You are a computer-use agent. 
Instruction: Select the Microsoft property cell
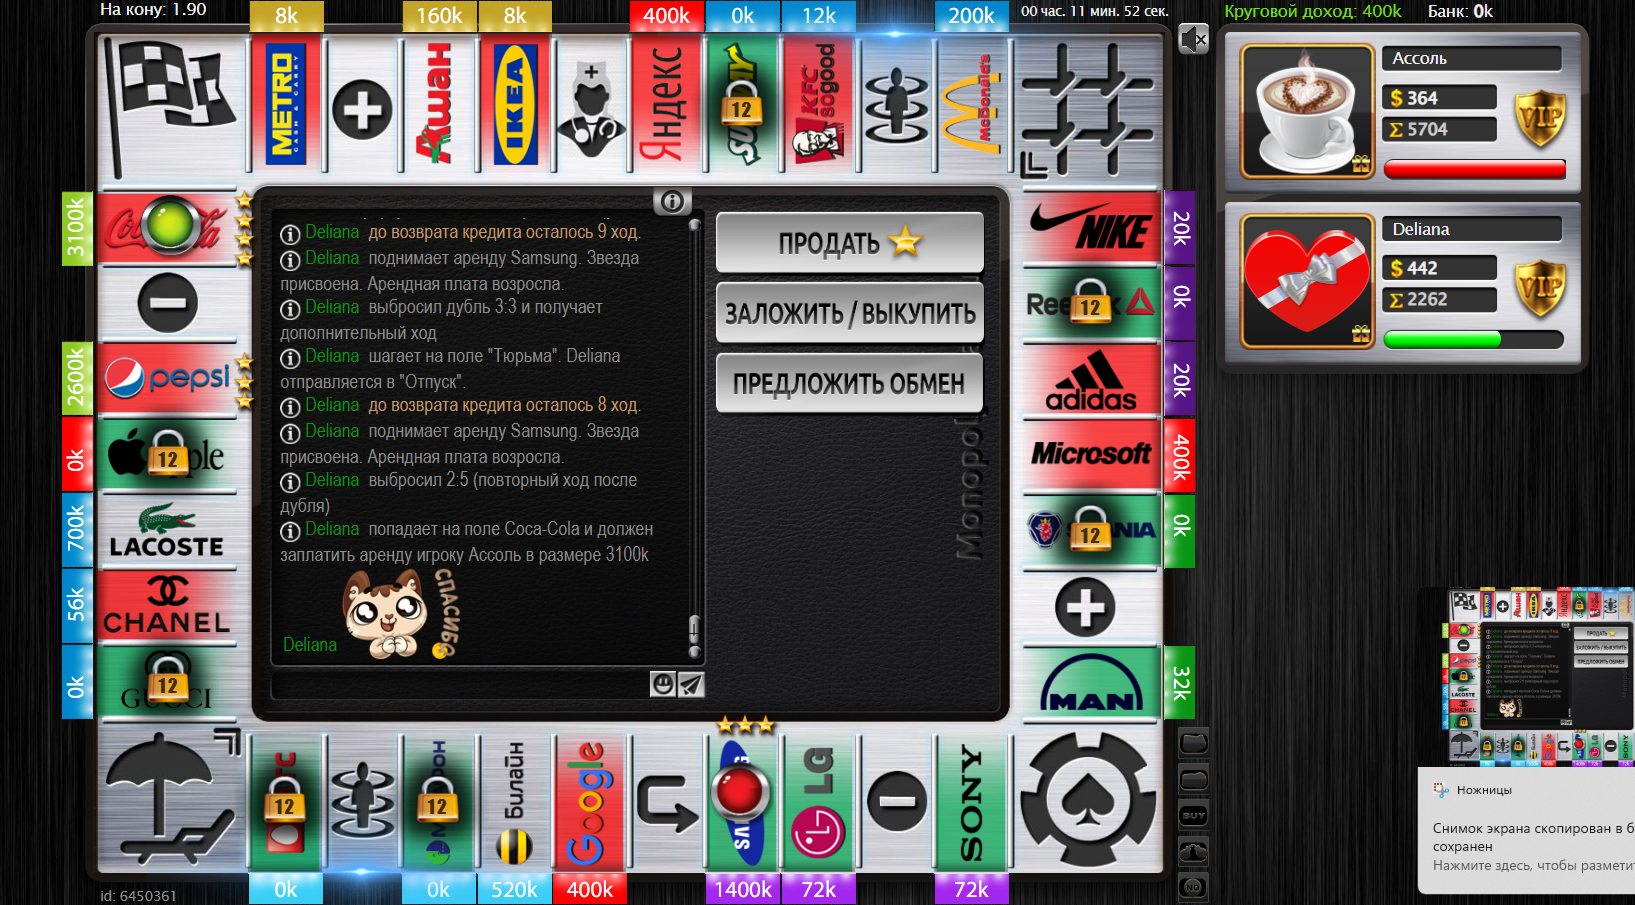tap(1092, 455)
